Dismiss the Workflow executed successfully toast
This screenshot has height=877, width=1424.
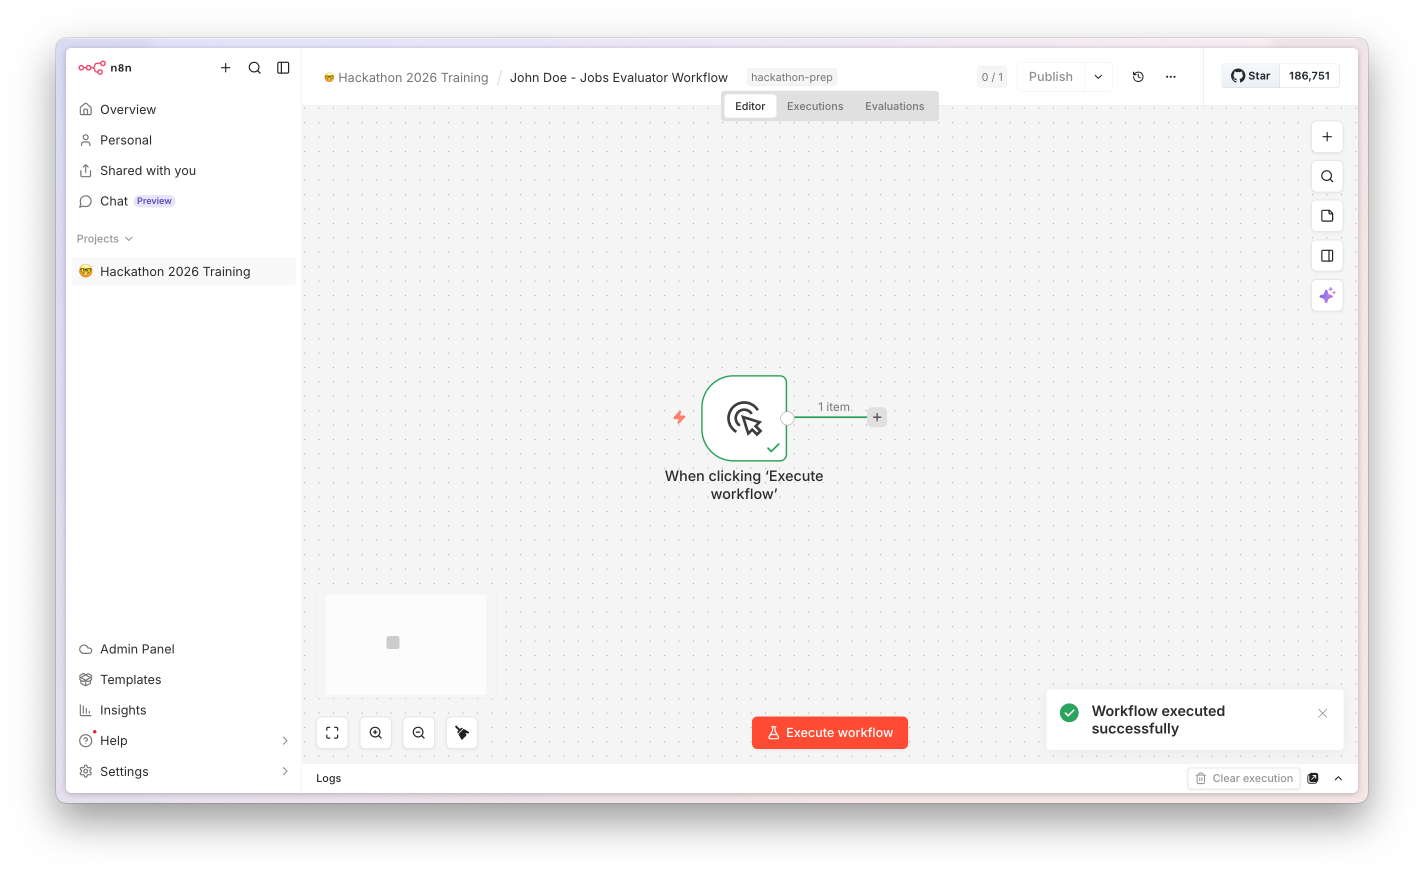pos(1323,713)
